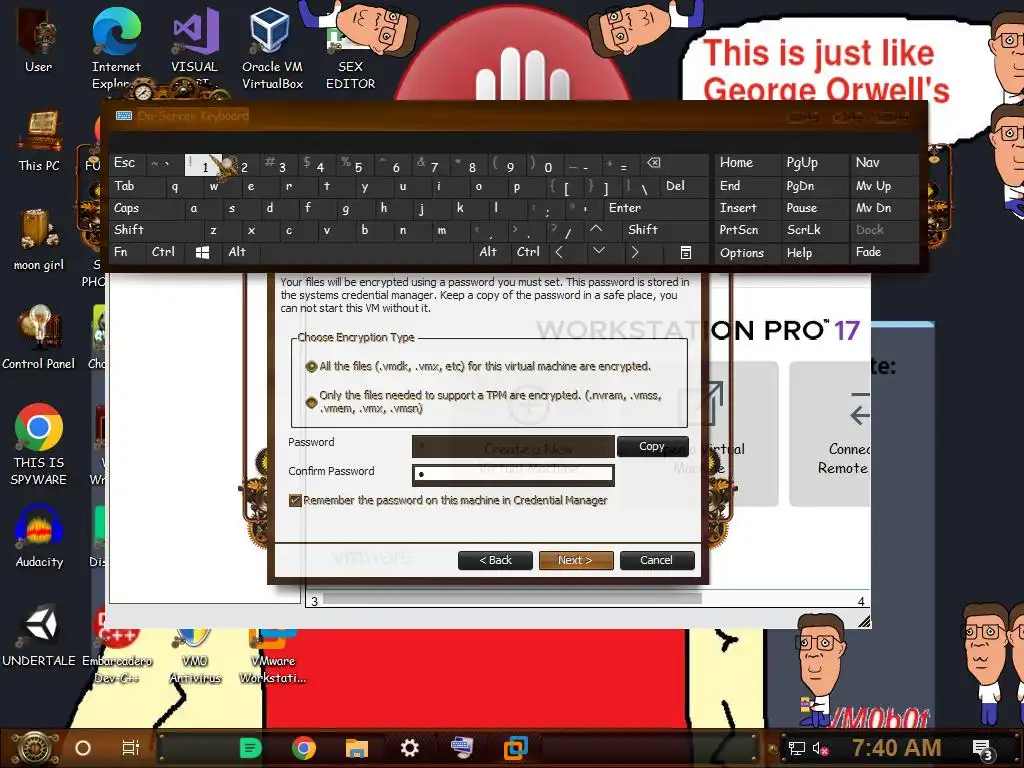Open the Chrome 'THIS IS SPYWARE' shortcut
Image resolution: width=1024 pixels, height=768 pixels.
point(39,444)
